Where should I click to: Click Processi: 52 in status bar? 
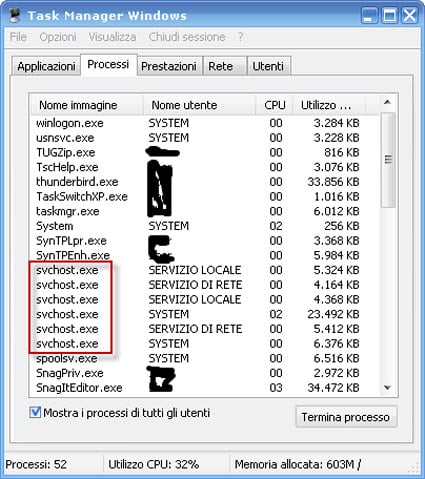pyautogui.click(x=36, y=464)
